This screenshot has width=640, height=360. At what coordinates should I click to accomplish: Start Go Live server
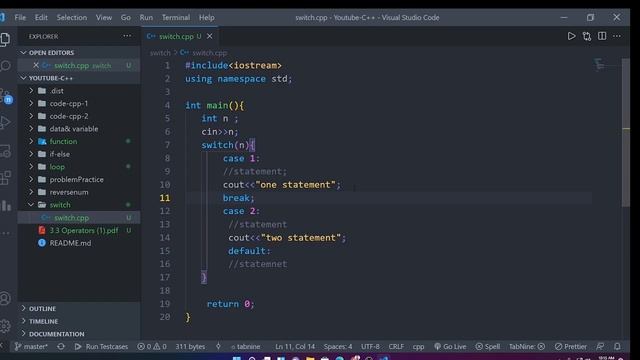coord(450,347)
